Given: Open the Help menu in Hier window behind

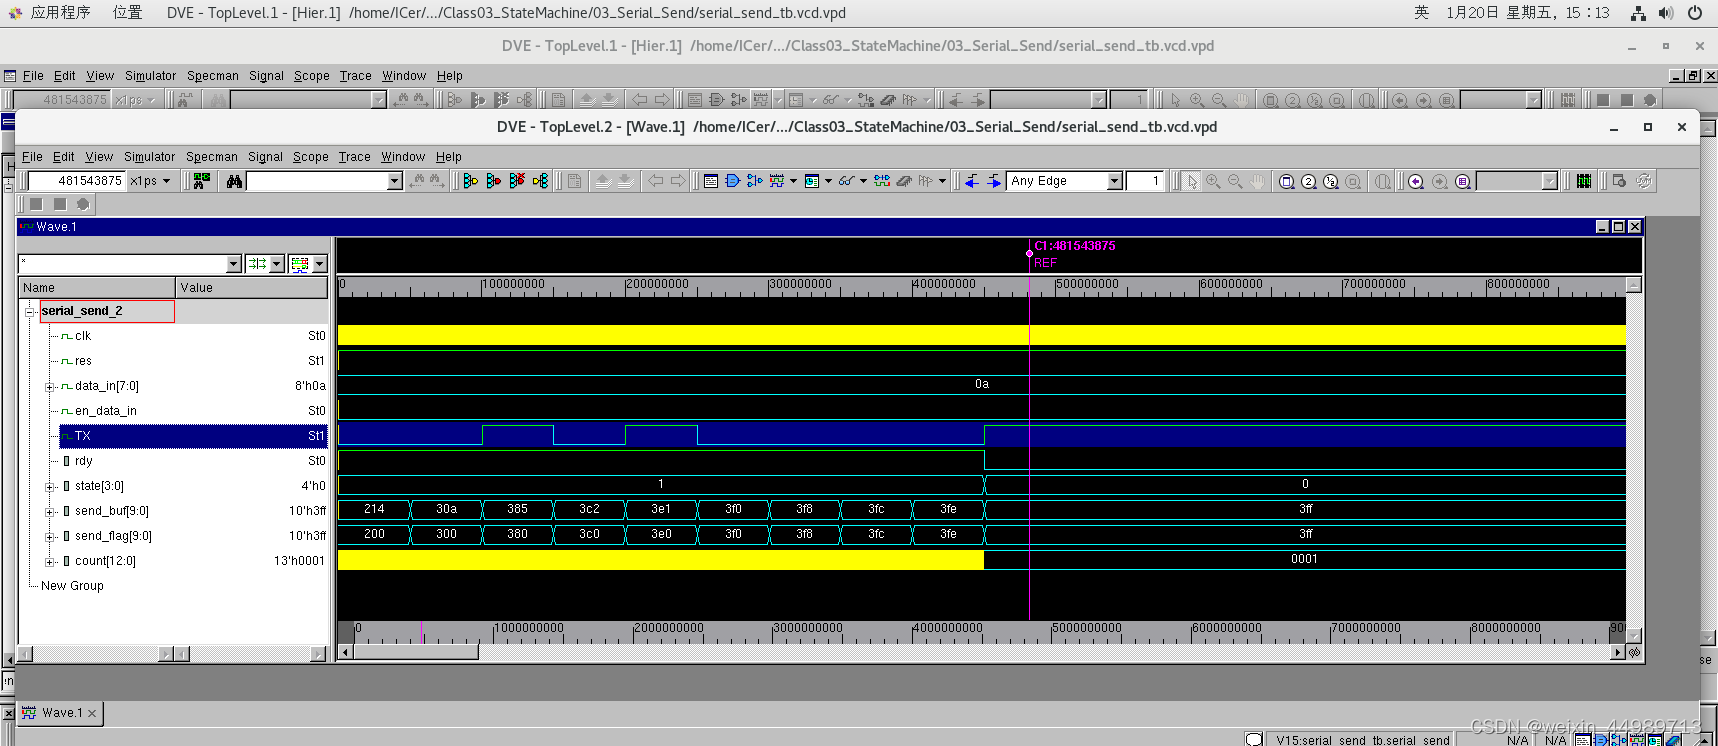Looking at the screenshot, I should point(450,76).
